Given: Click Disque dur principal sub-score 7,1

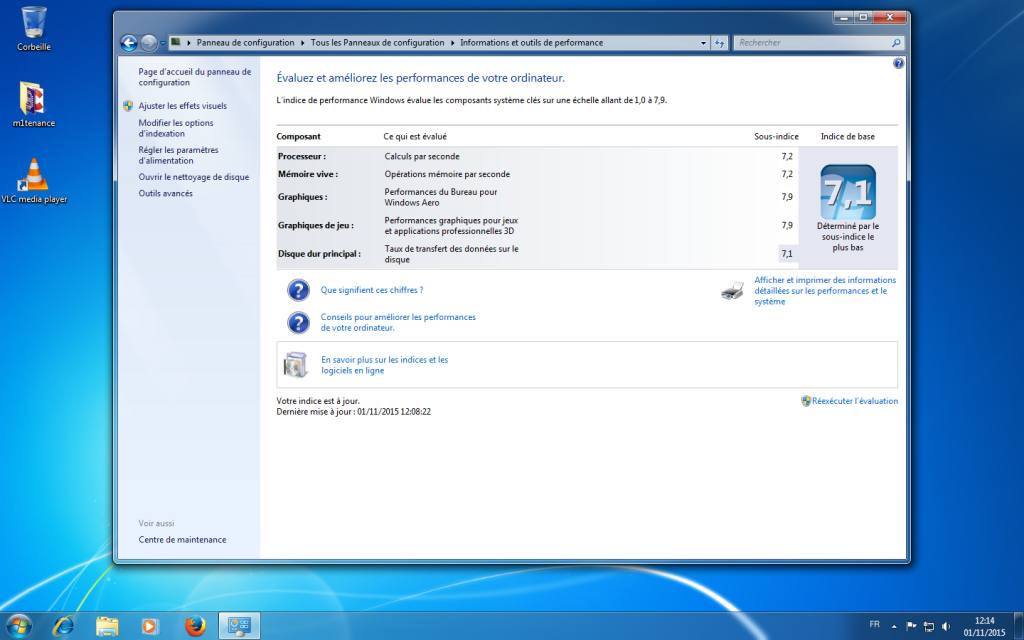Looking at the screenshot, I should click(x=787, y=254).
